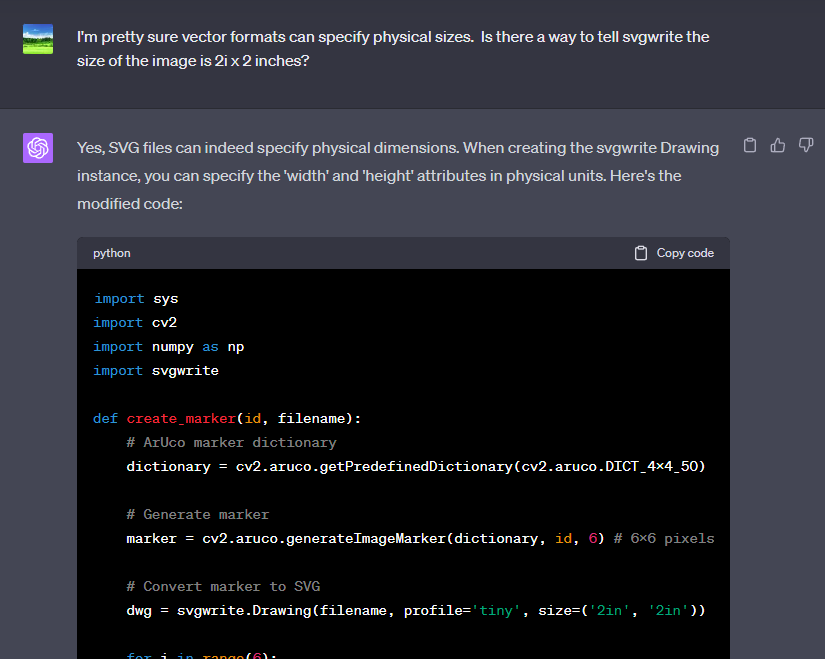Click the getPredefinedDictionary code line

click(415, 466)
